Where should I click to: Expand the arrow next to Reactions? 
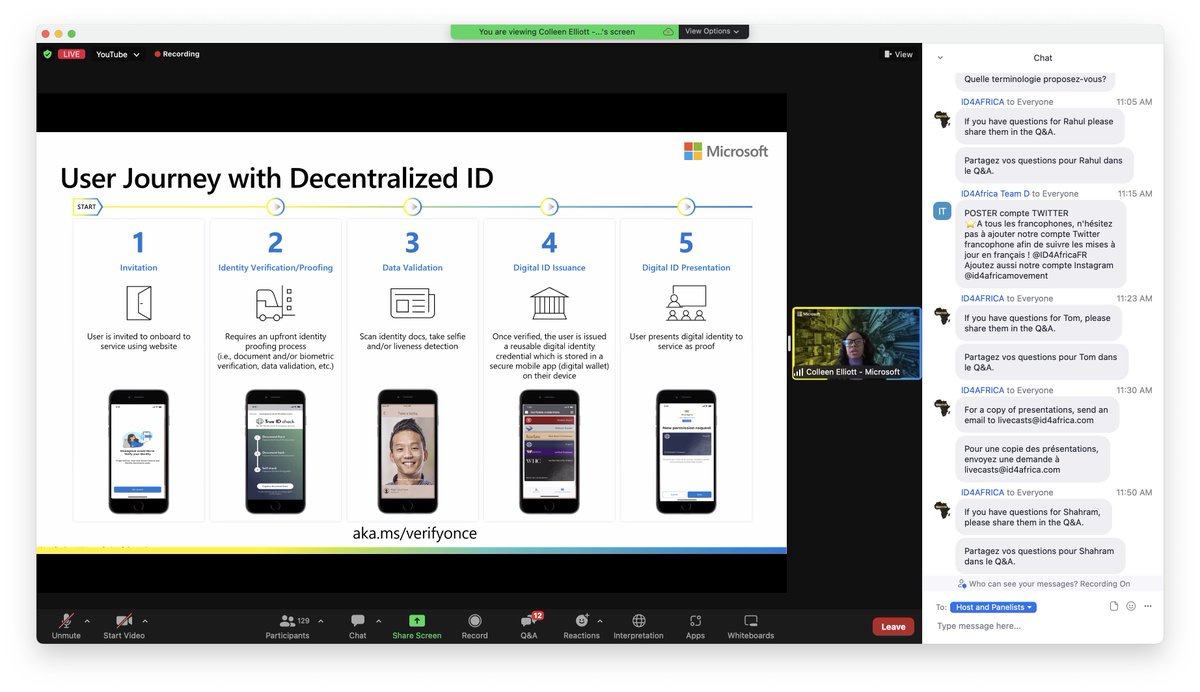[599, 621]
